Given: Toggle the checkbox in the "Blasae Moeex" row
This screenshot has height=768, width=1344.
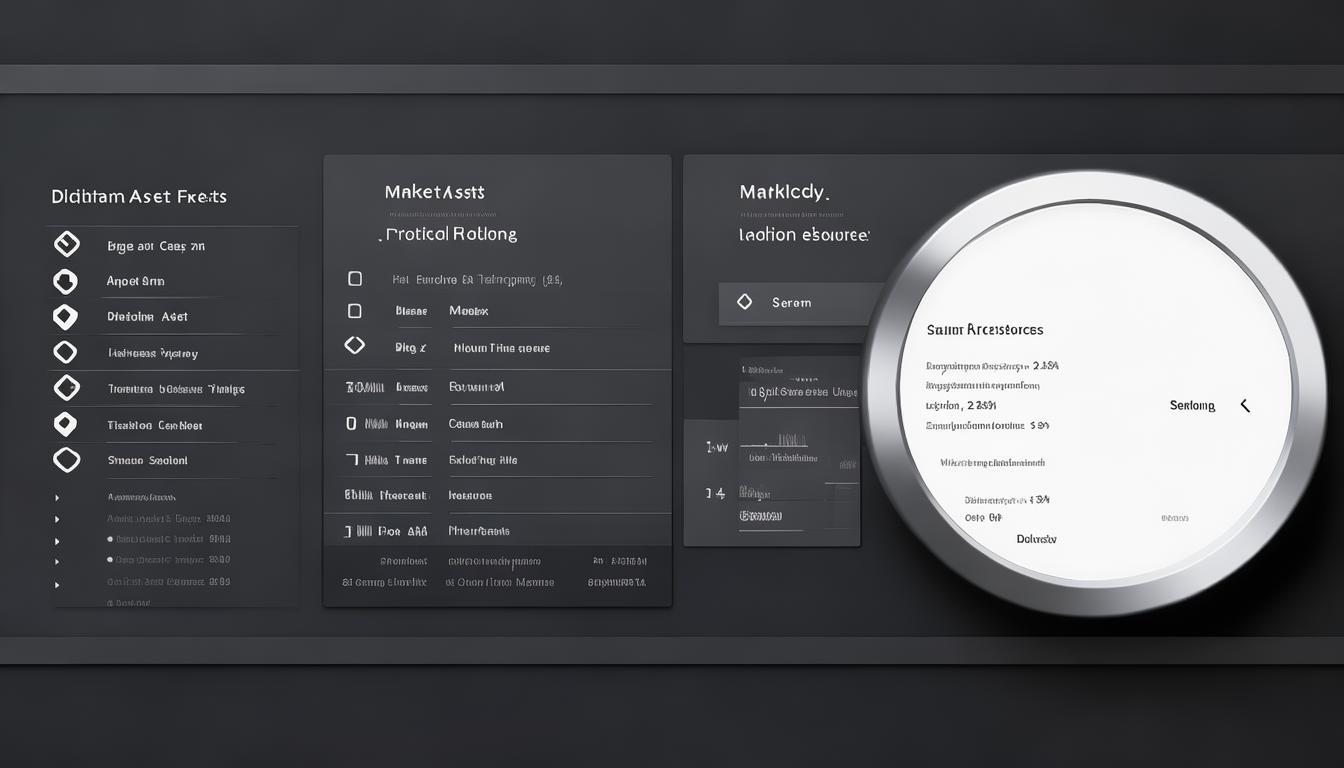Looking at the screenshot, I should pos(355,311).
